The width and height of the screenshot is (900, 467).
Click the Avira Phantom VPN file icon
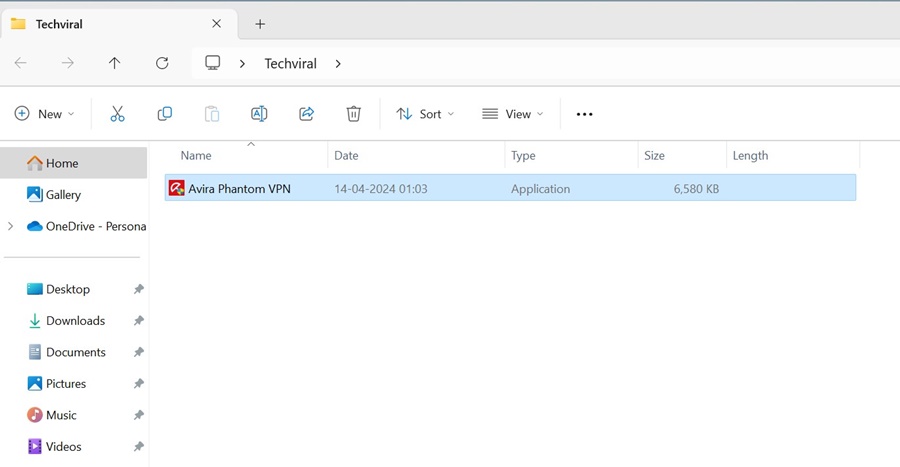tap(176, 188)
